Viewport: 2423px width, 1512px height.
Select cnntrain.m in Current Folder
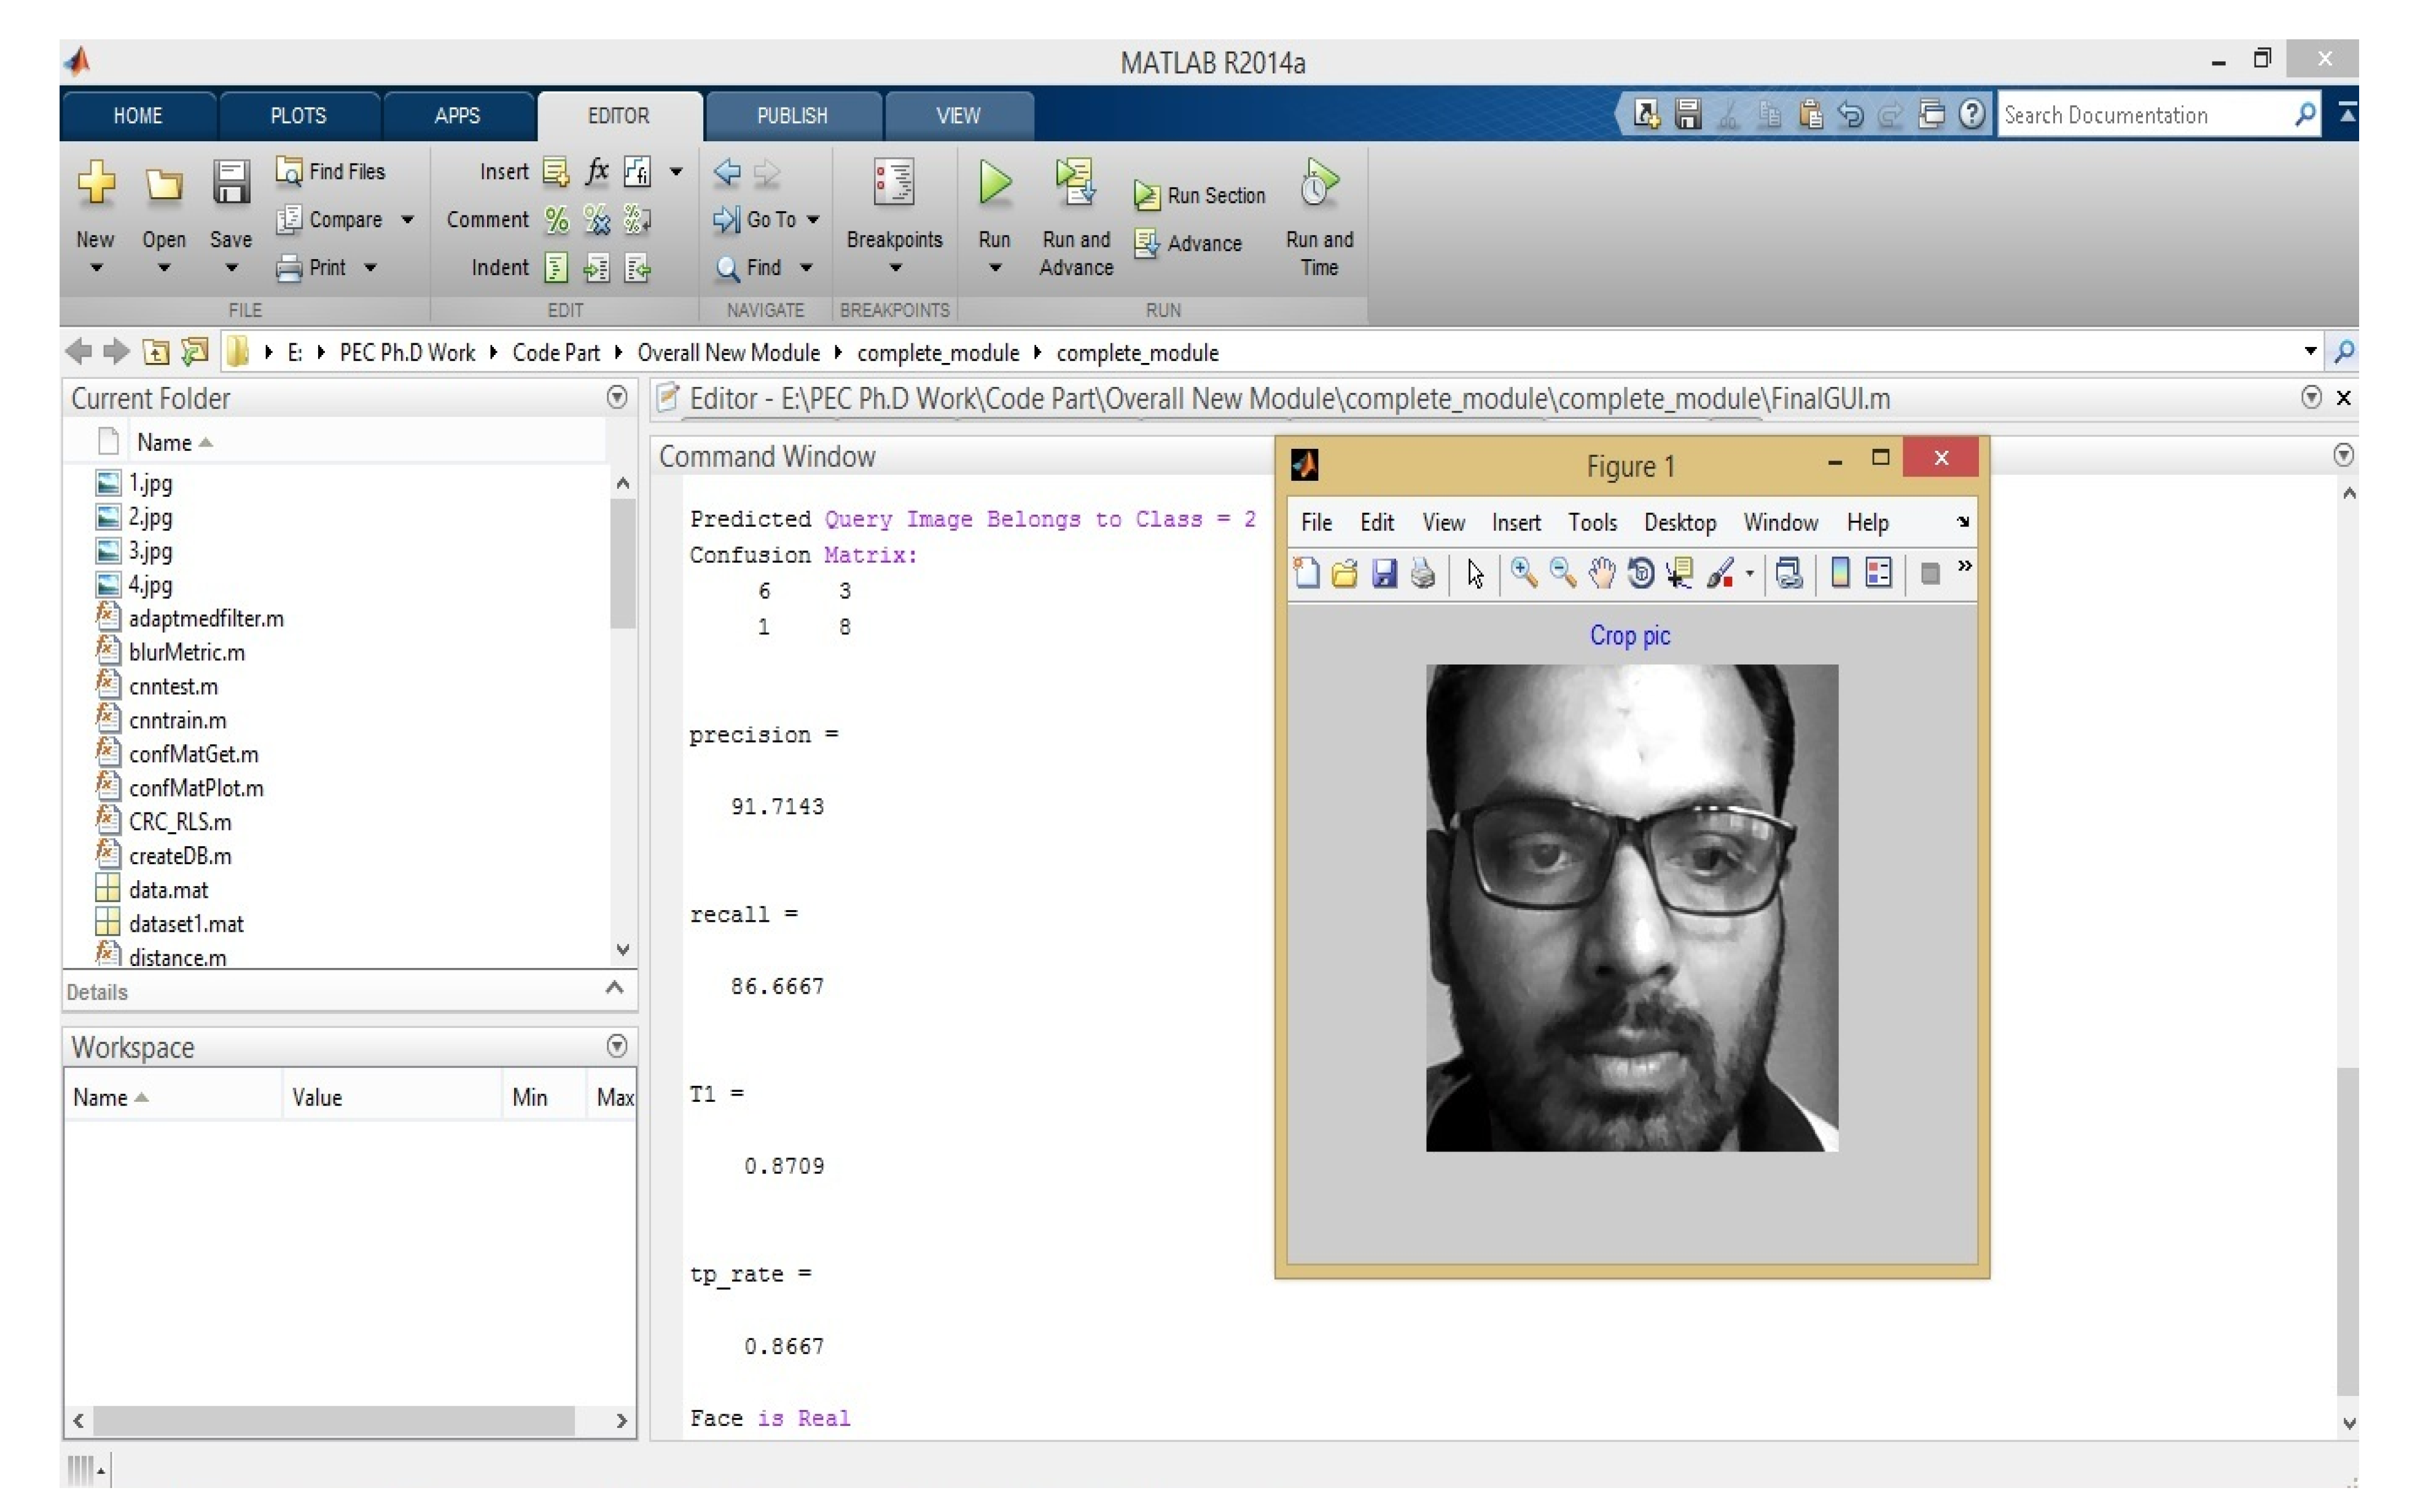click(178, 721)
